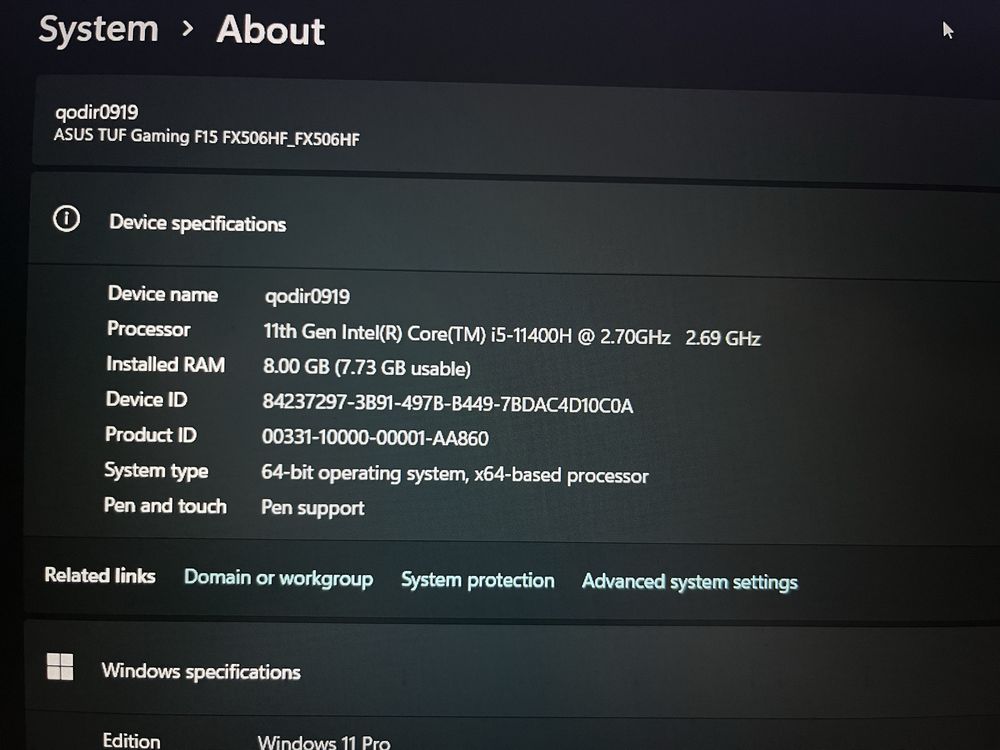Select 8.00 GB installed RAM value

(x=366, y=367)
